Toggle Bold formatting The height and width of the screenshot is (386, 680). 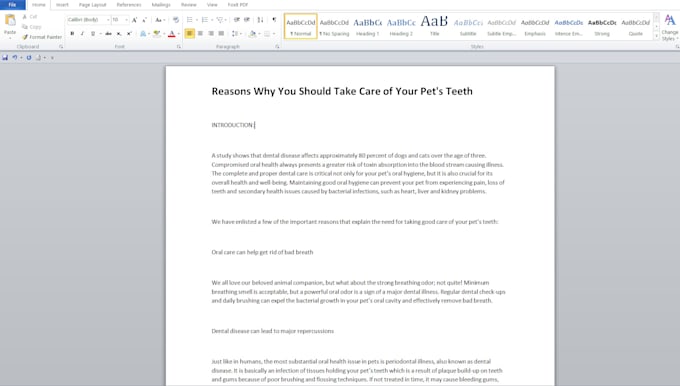72,33
